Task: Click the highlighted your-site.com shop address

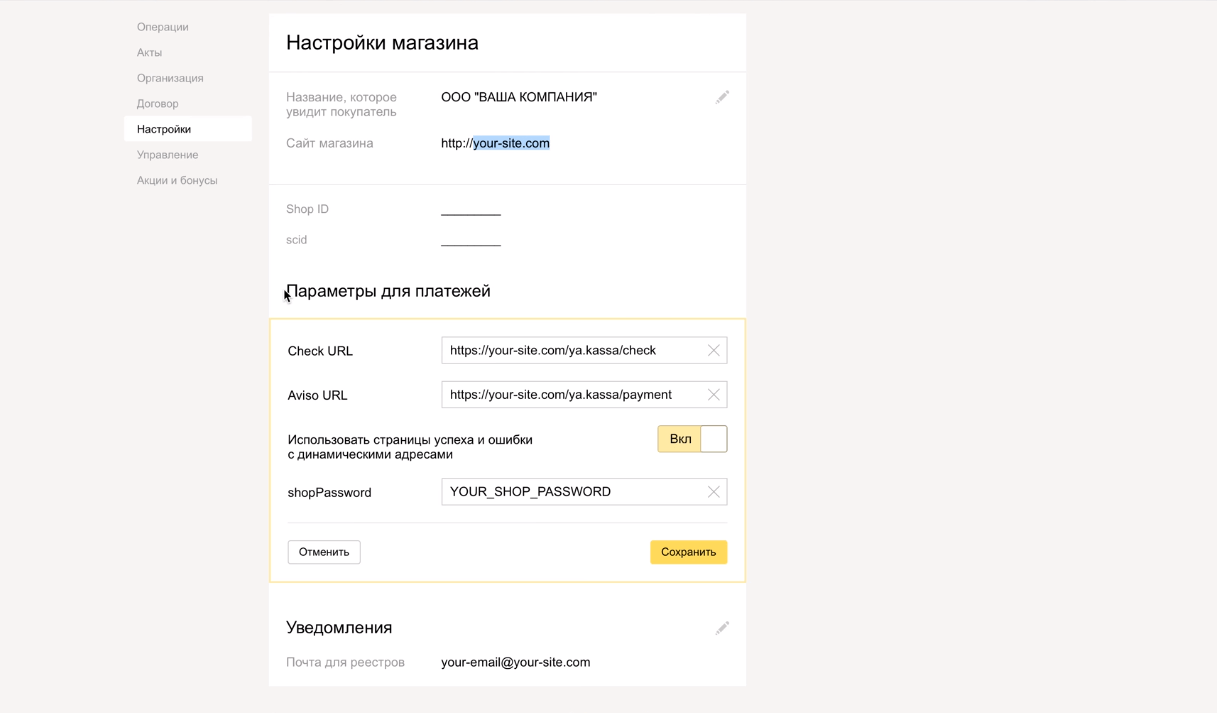Action: pyautogui.click(x=511, y=143)
